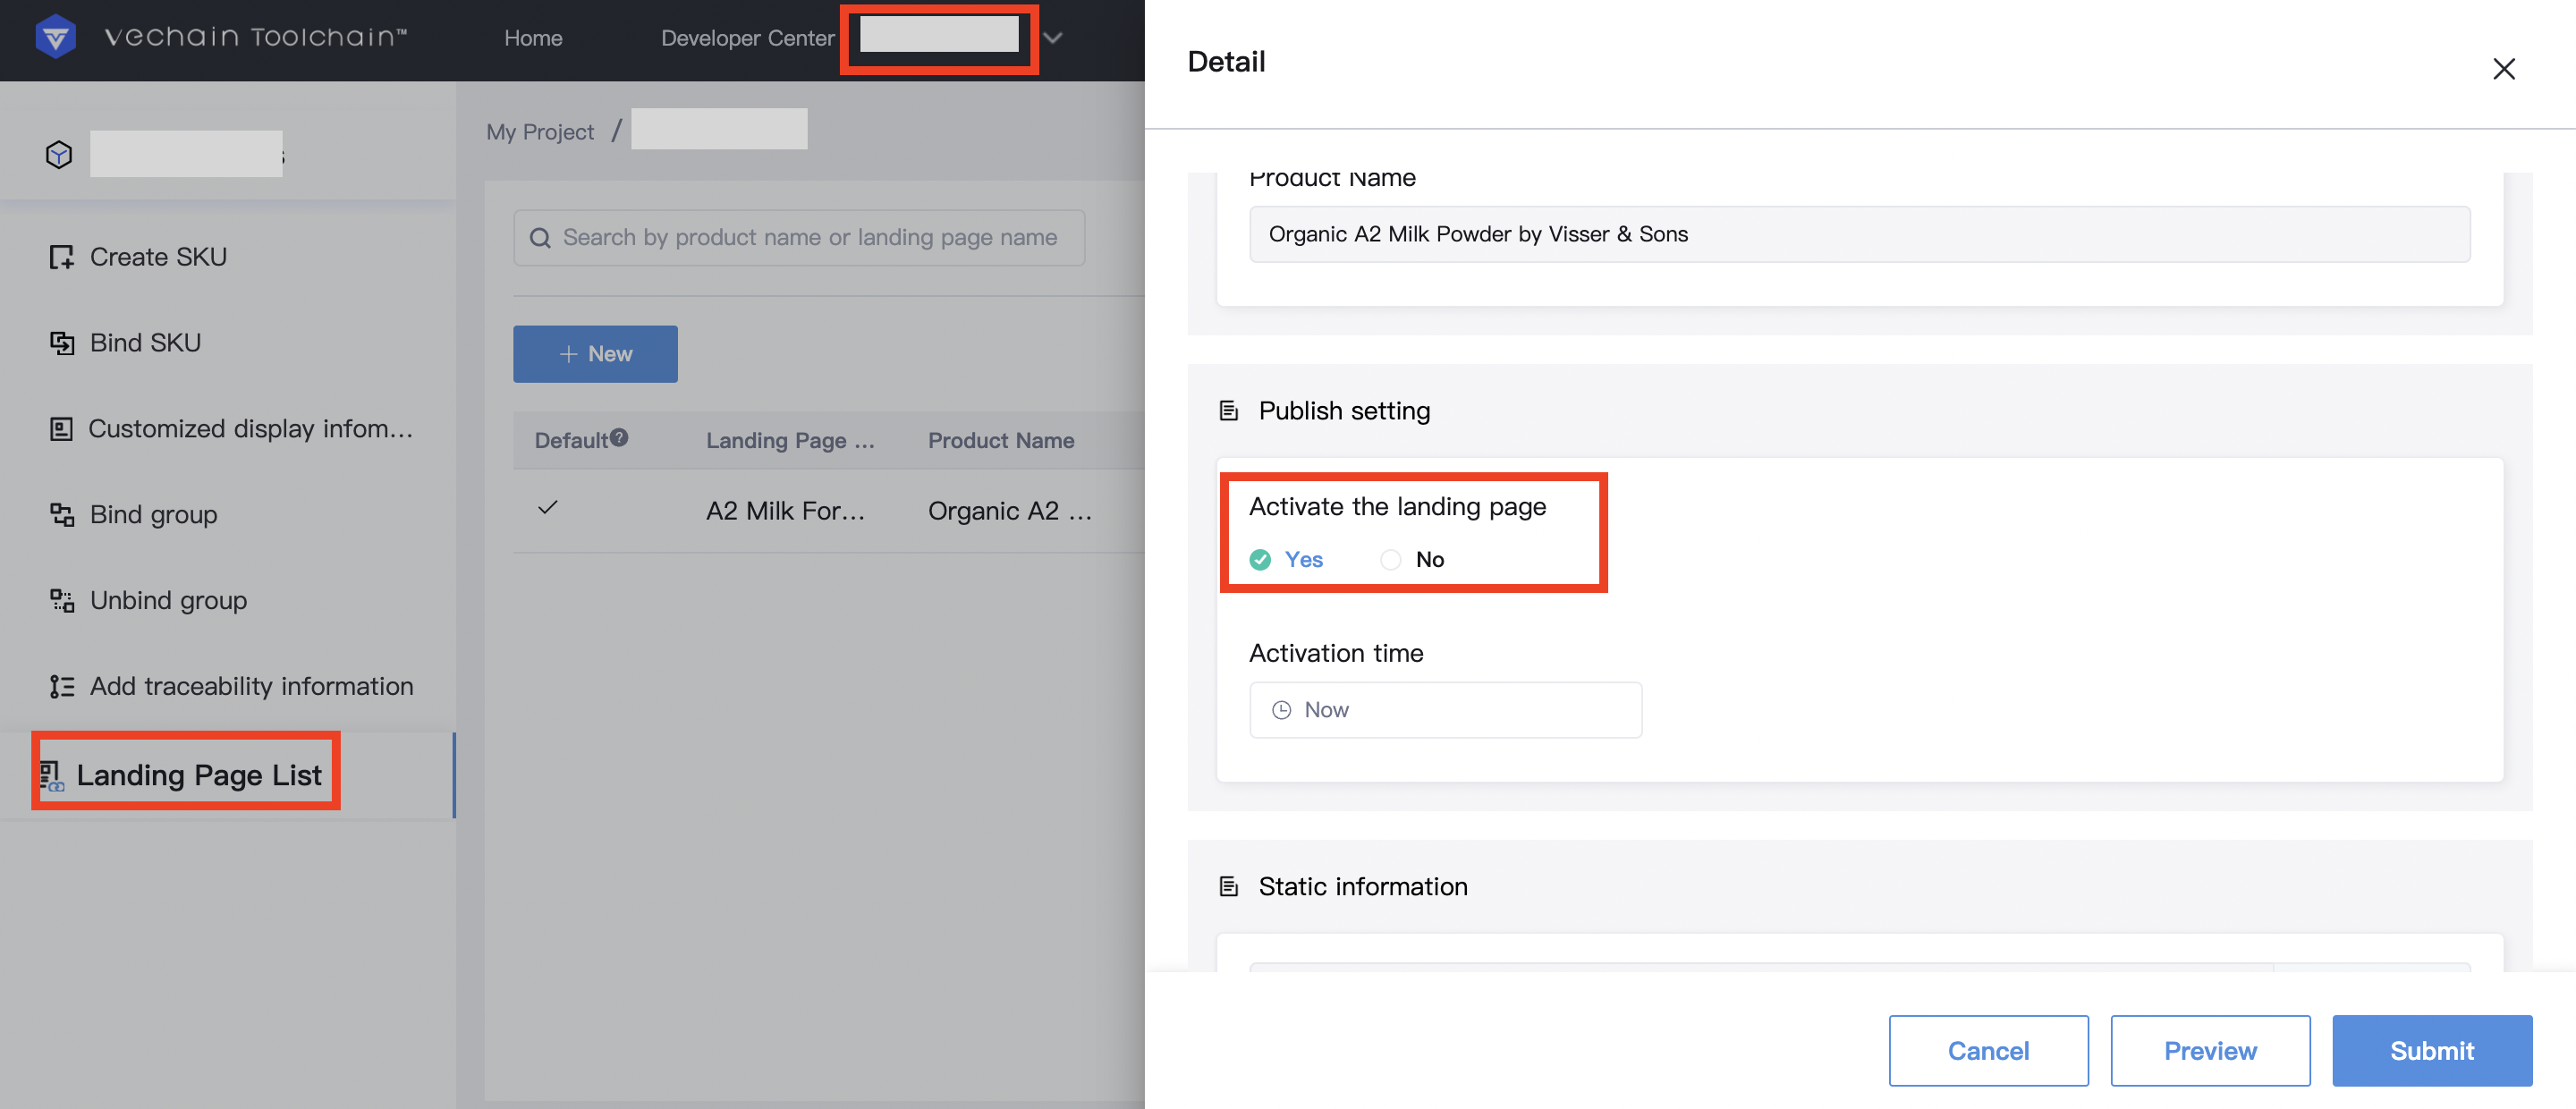Viewport: 2576px width, 1109px height.
Task: Click the Bind SKU icon
Action: coord(61,343)
